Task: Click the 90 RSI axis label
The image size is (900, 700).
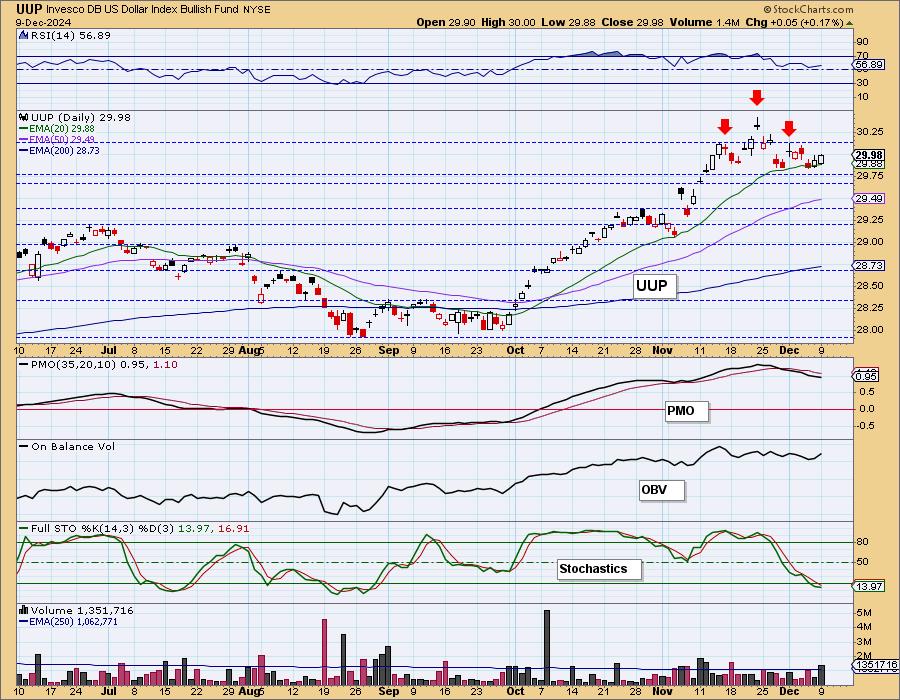Action: click(x=863, y=42)
